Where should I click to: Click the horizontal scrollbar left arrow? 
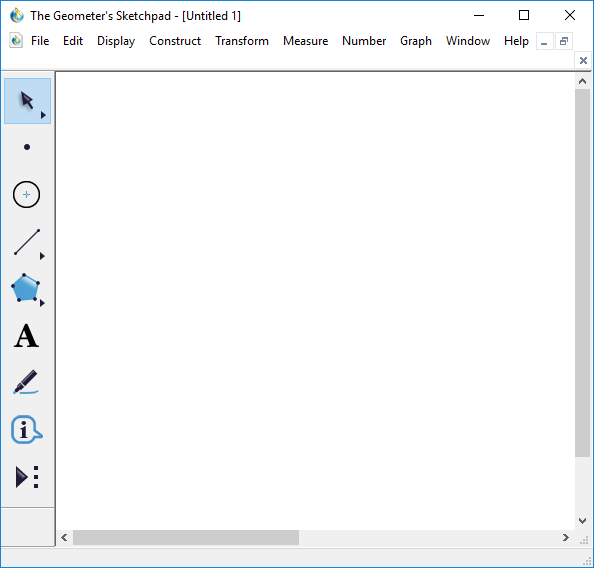[x=64, y=538]
